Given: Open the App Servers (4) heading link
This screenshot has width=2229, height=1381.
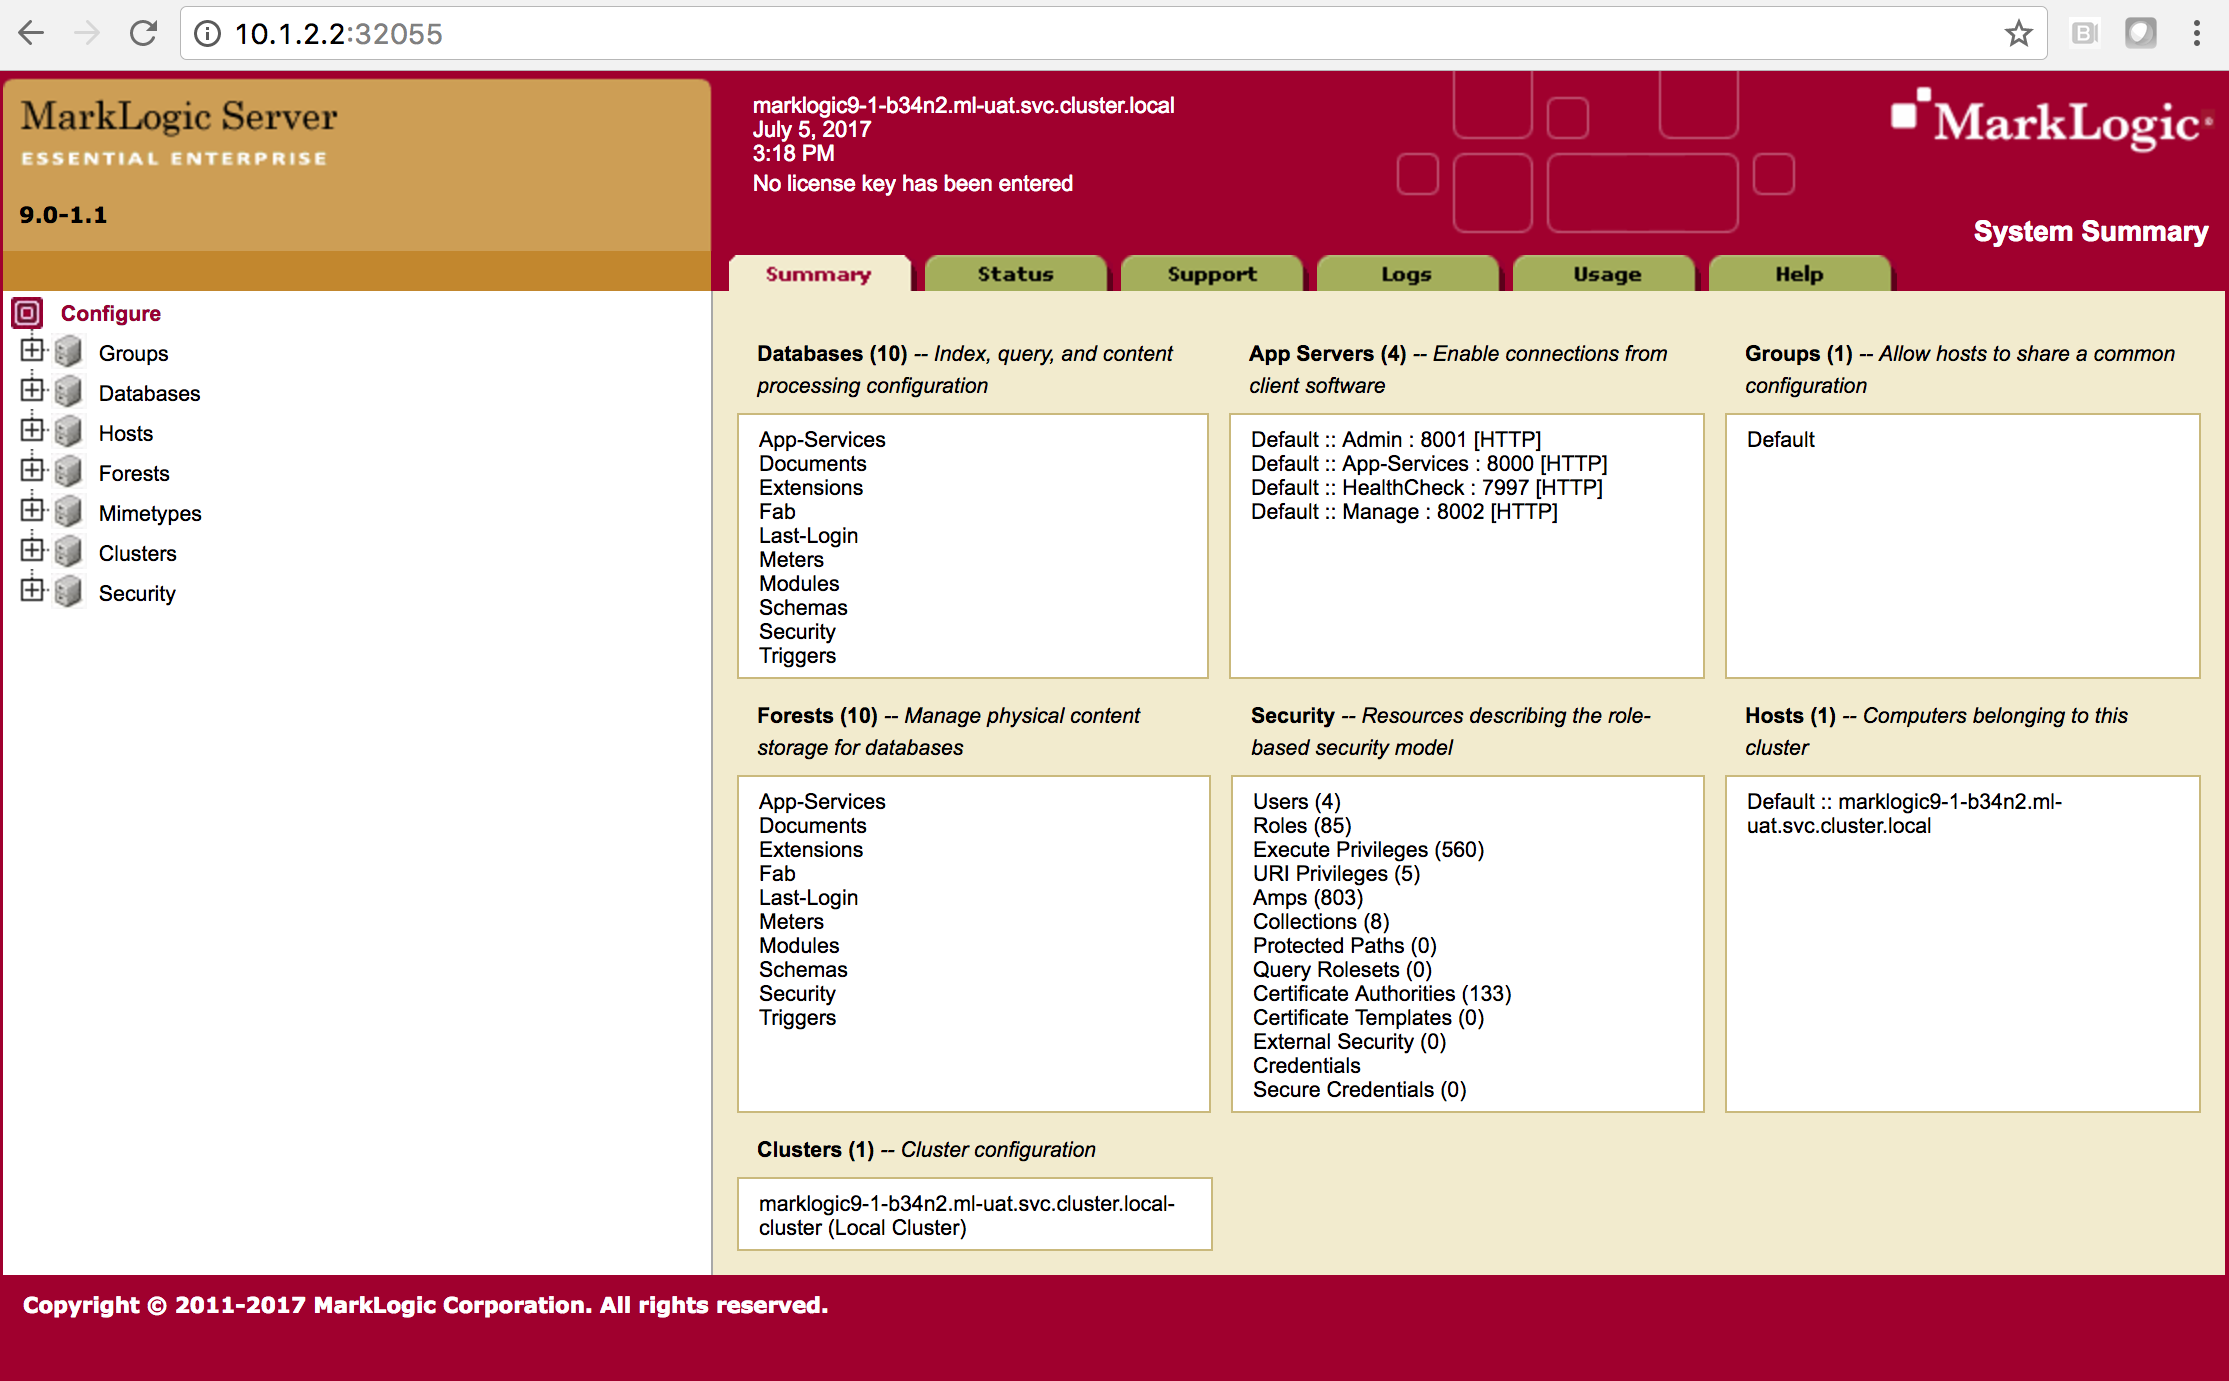Looking at the screenshot, I should (1327, 353).
